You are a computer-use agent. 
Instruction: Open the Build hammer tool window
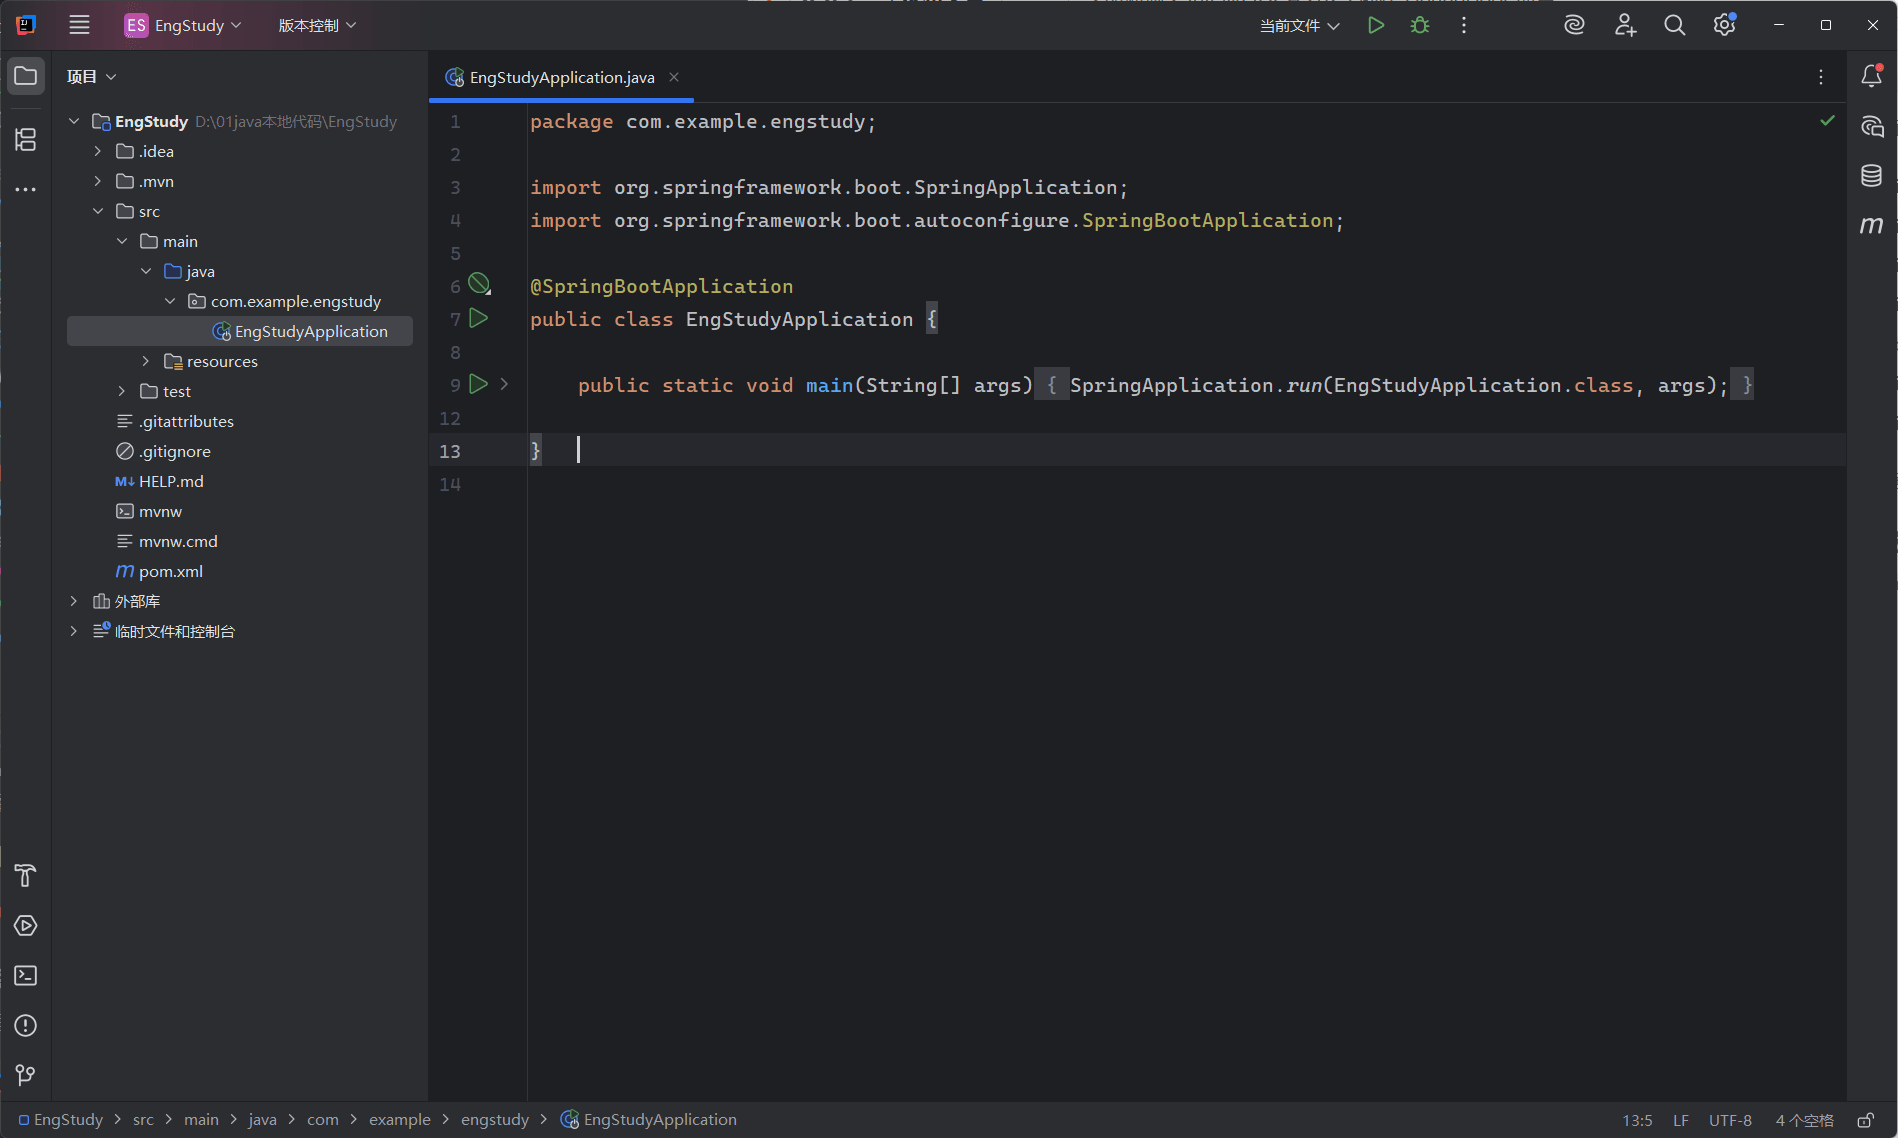point(26,876)
